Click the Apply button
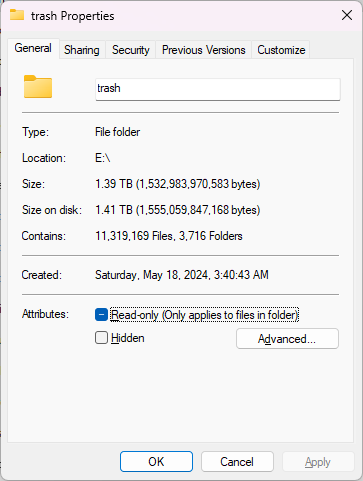The width and height of the screenshot is (363, 481). [318, 462]
